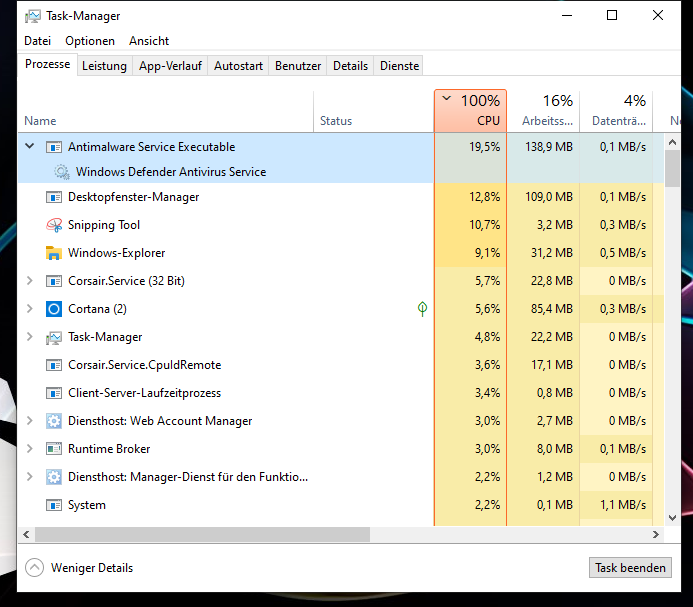Expand the Corsair.Service (32 Bit) group
Image resolution: width=693 pixels, height=607 pixels.
30,281
